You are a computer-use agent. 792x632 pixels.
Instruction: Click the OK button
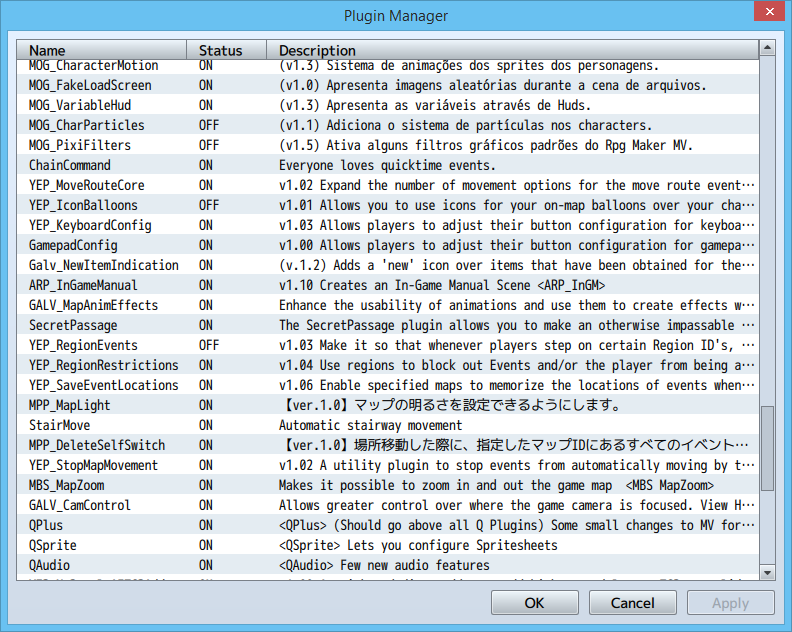[534, 603]
